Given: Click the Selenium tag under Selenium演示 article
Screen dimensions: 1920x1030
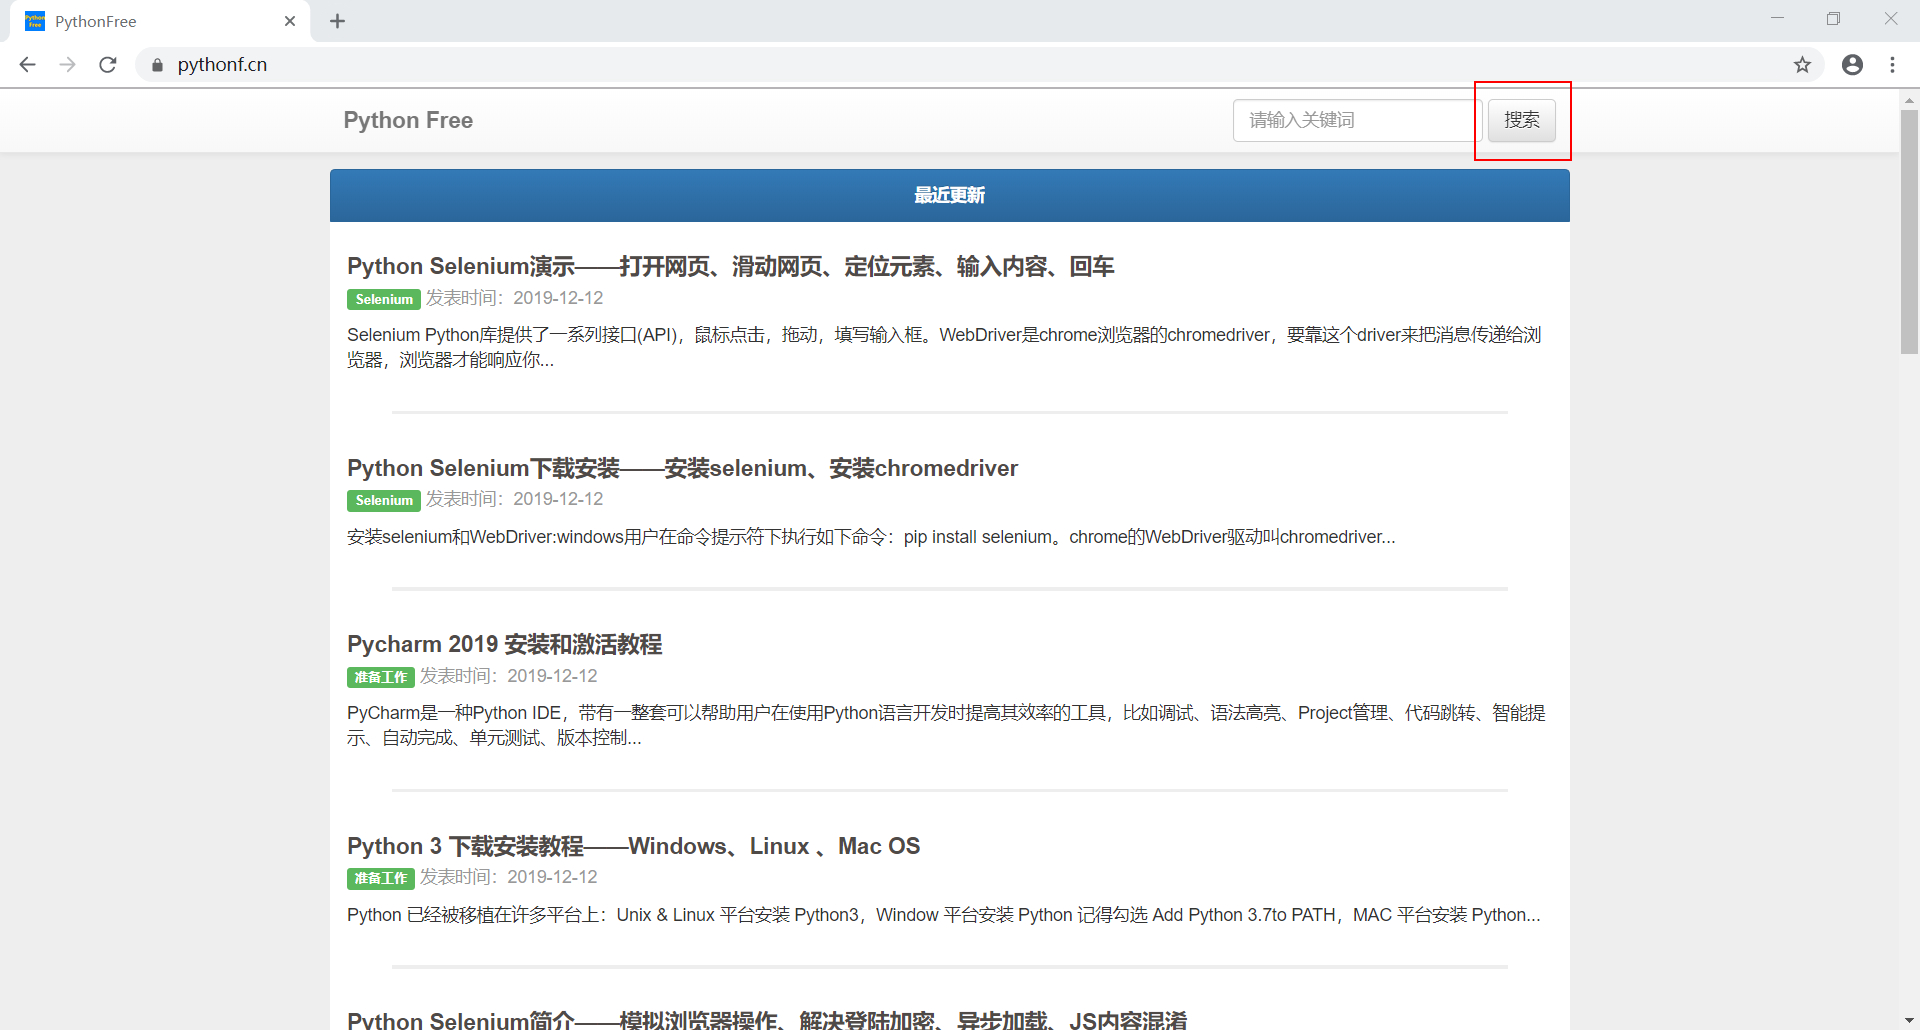Looking at the screenshot, I should click(x=384, y=299).
